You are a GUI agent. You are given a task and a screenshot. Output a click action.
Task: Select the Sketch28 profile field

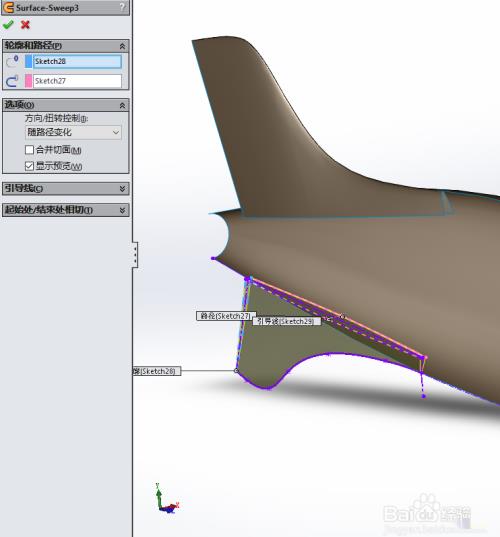77,62
